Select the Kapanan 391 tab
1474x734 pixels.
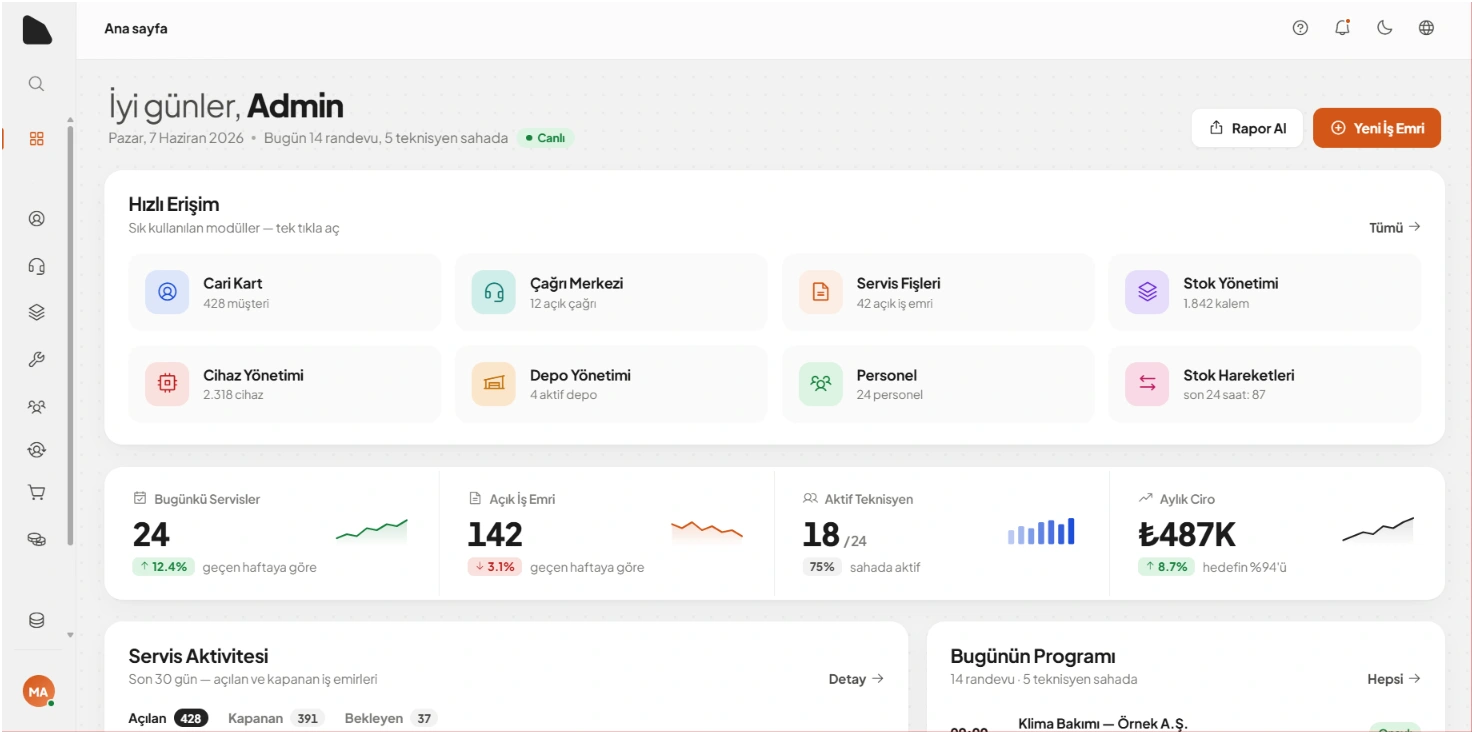pos(276,718)
